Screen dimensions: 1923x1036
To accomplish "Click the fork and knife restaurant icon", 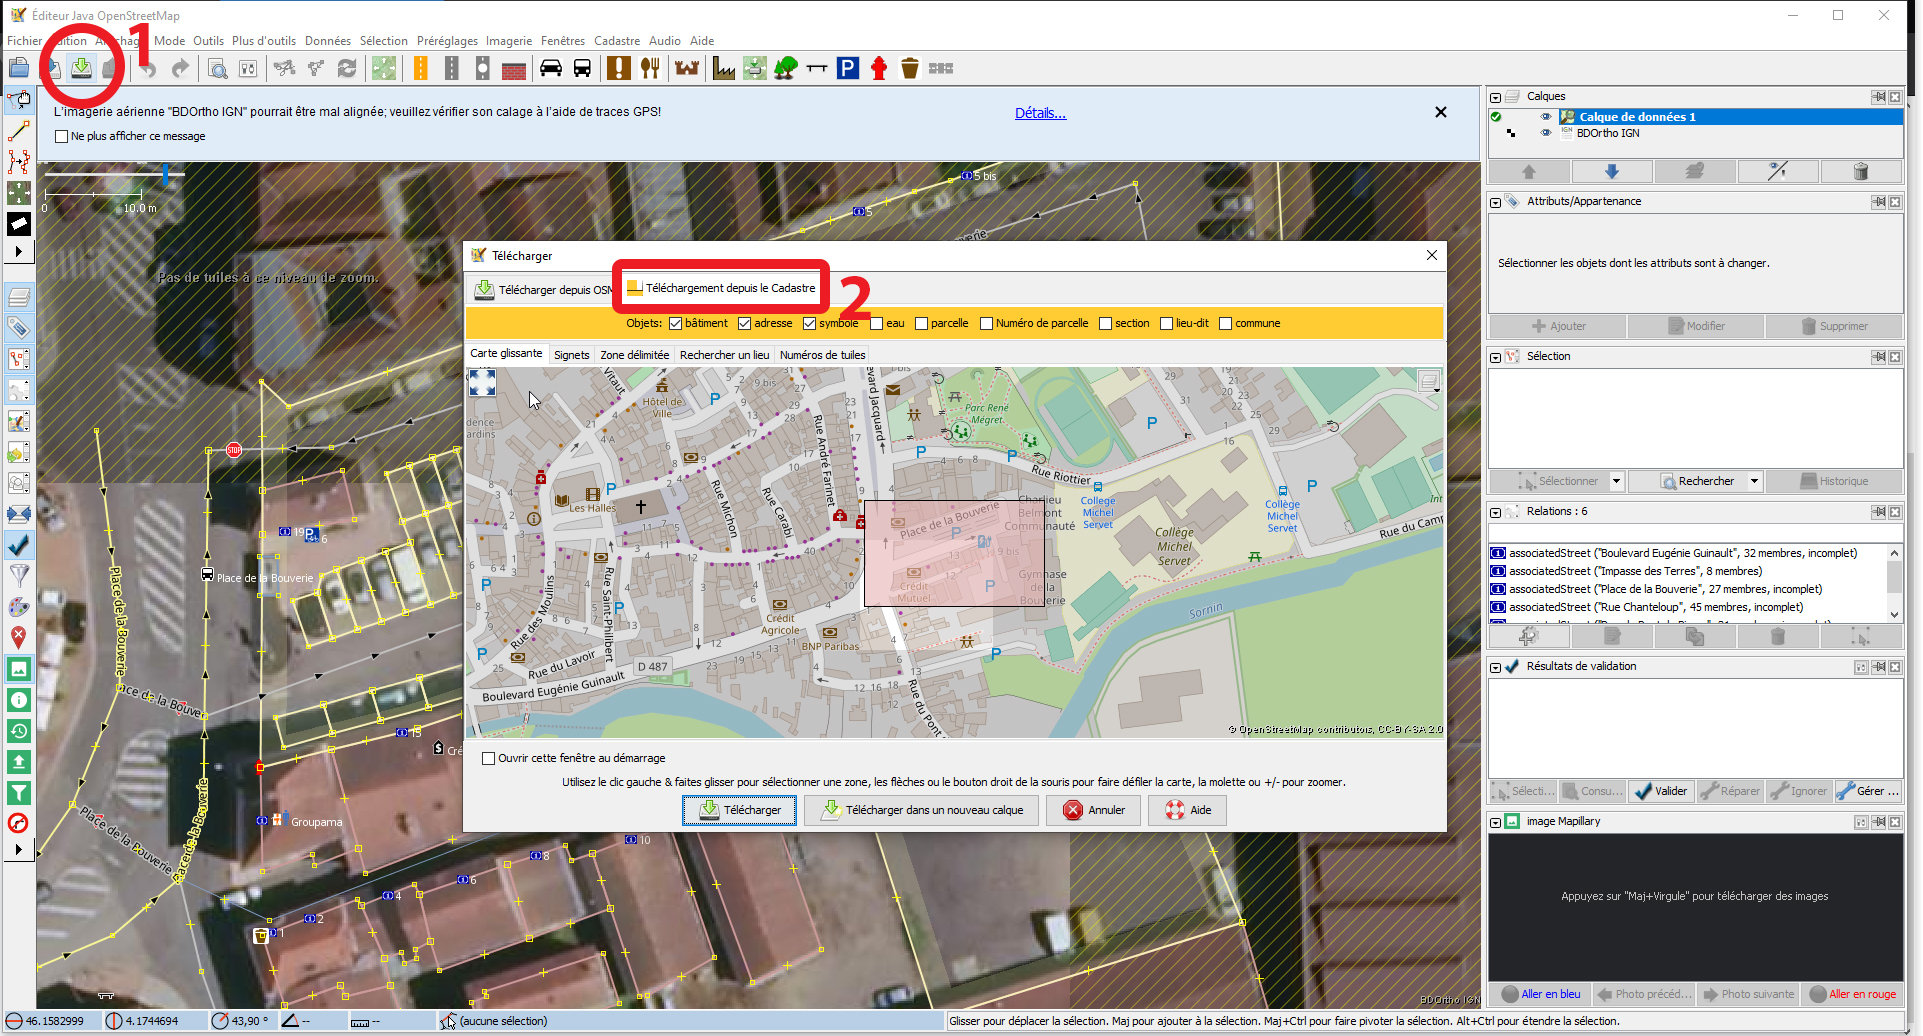I will [650, 68].
